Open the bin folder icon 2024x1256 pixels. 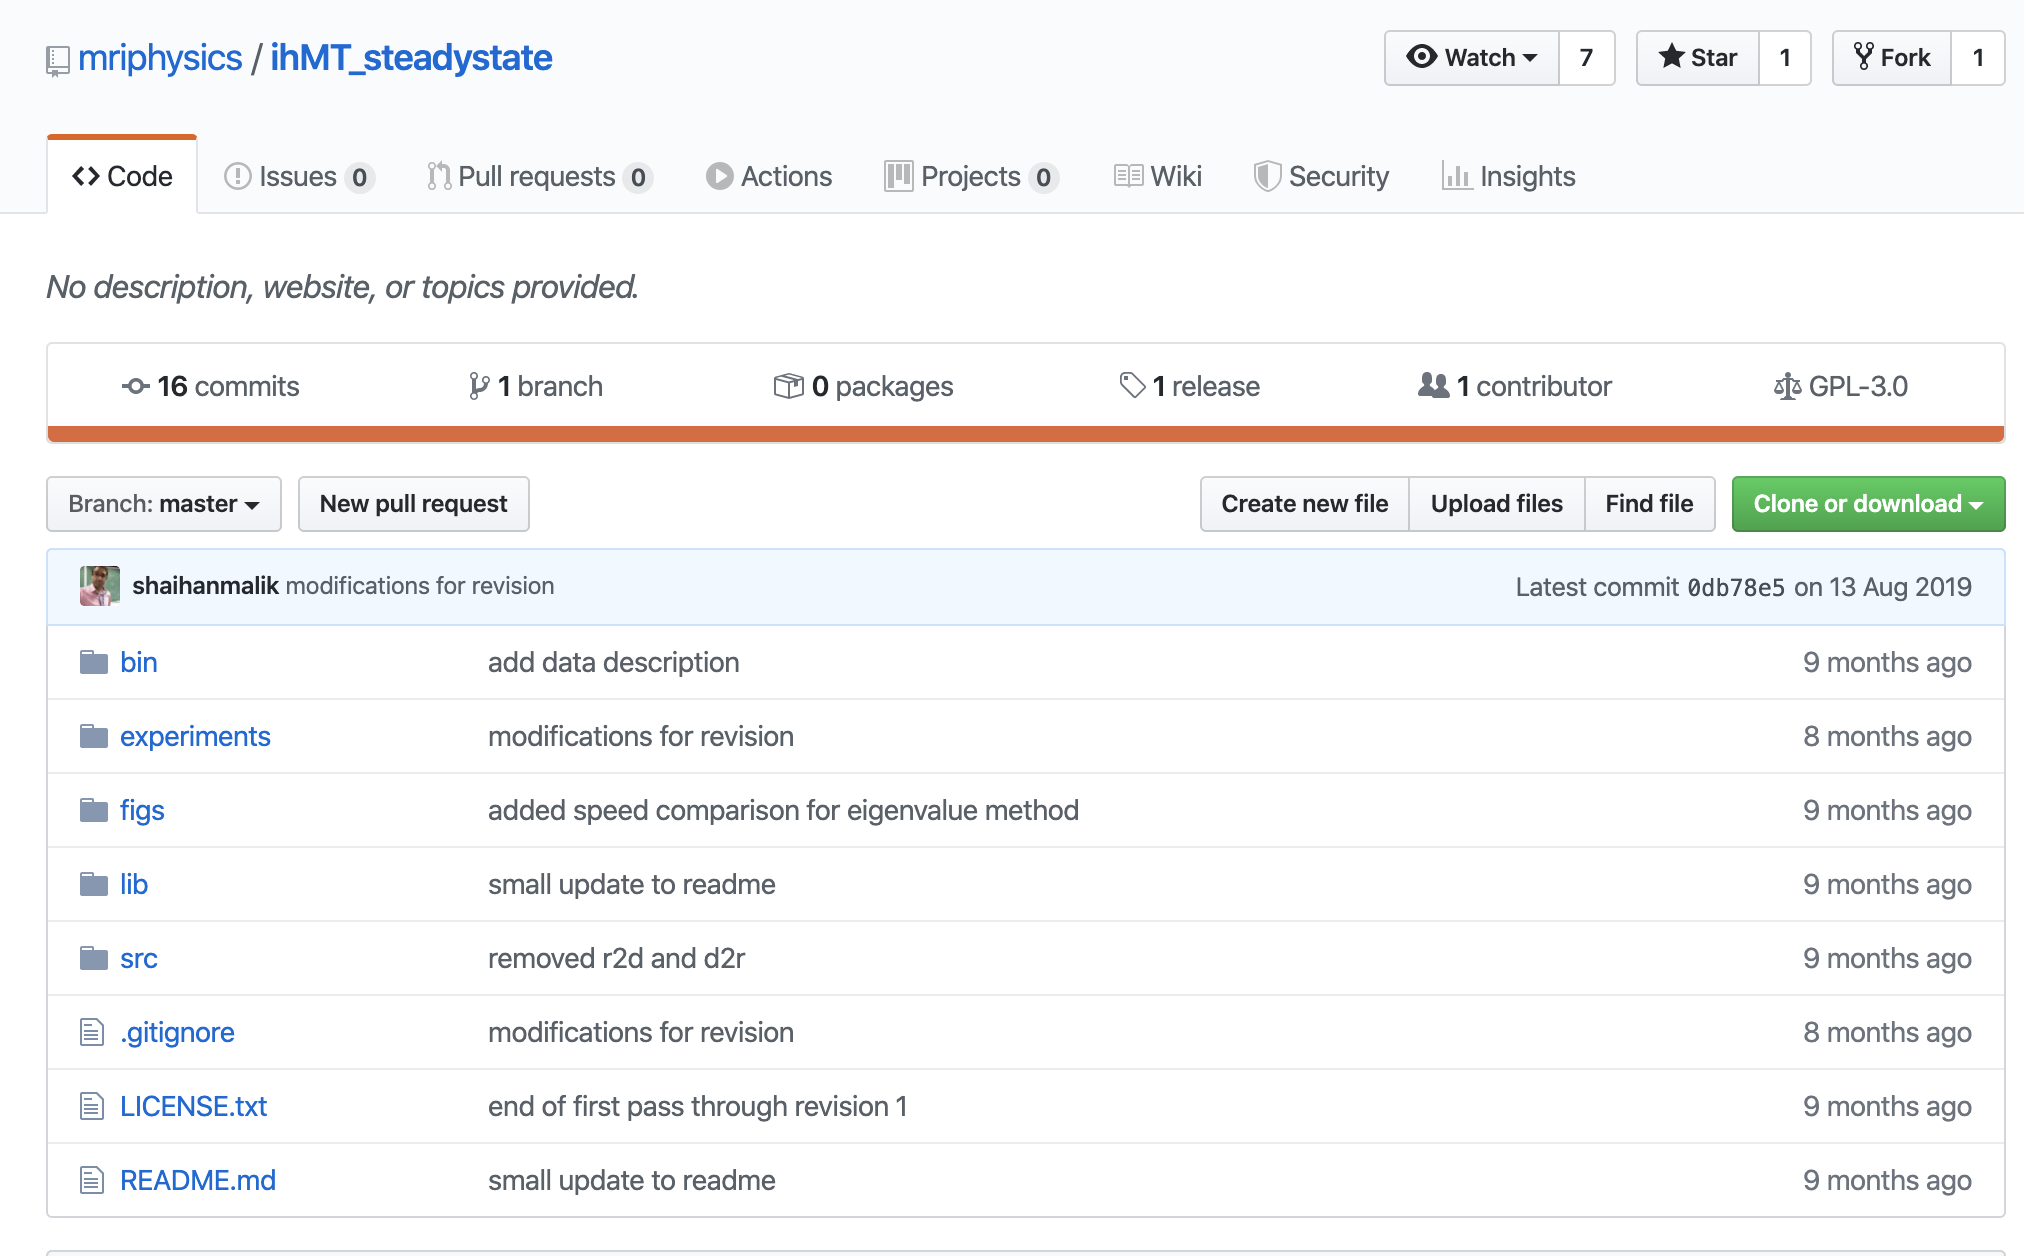pos(93,662)
